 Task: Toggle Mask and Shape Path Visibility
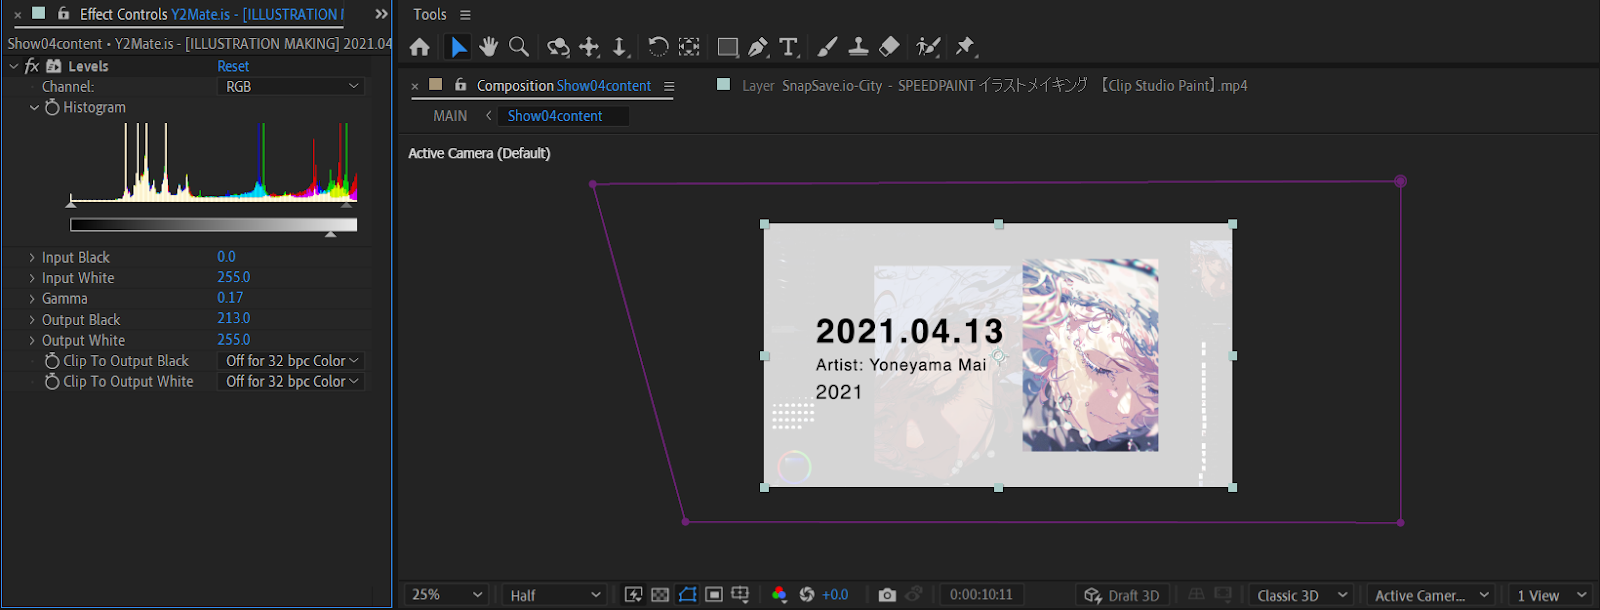[x=687, y=595]
